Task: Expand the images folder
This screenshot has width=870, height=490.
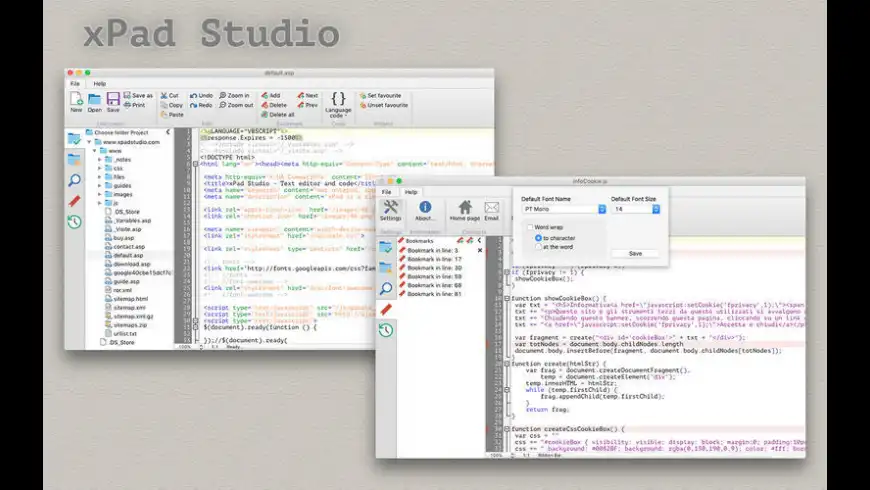Action: [x=100, y=195]
